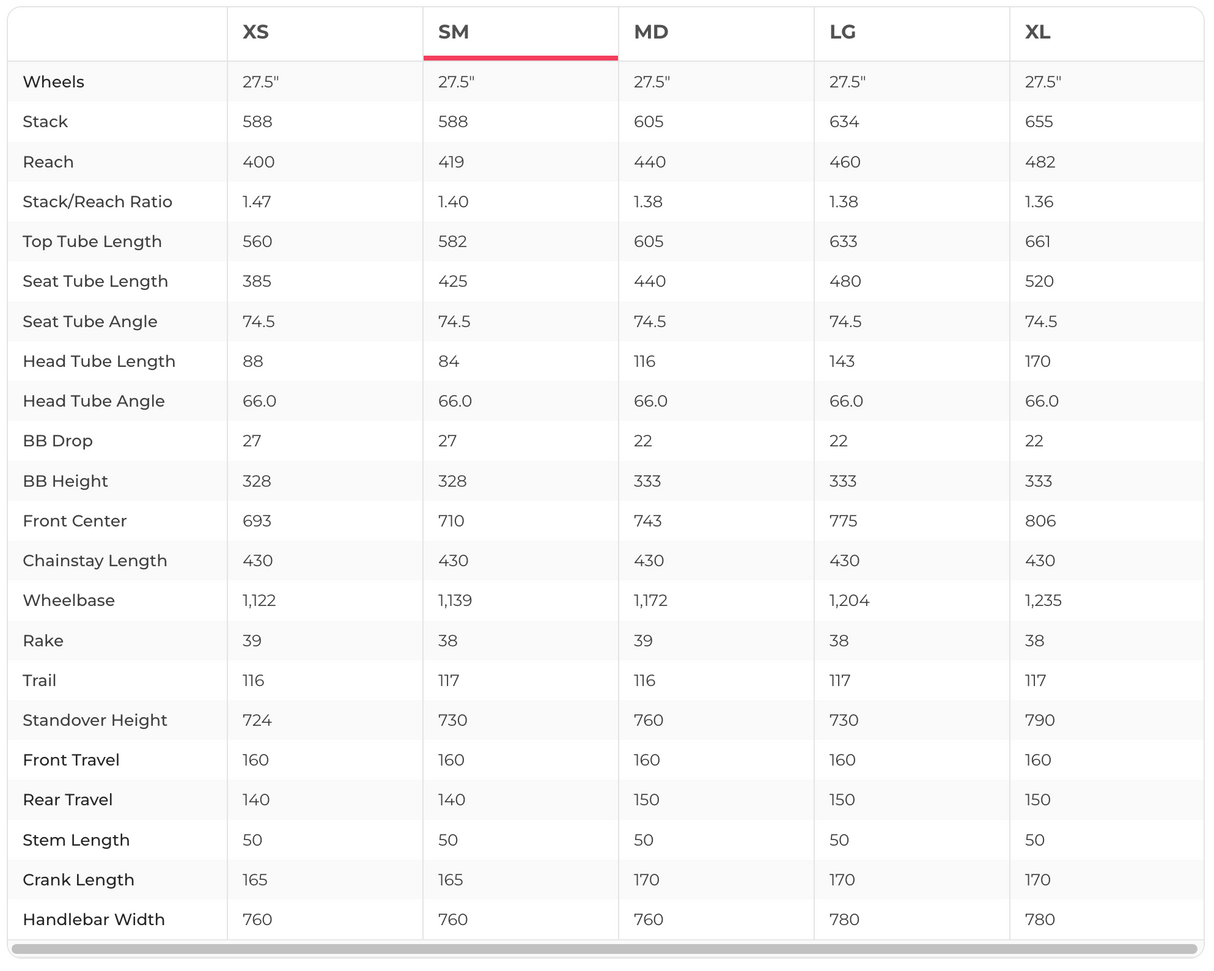This screenshot has width=1214, height=971.
Task: Click the Handlebar Width row label
Action: [93, 920]
